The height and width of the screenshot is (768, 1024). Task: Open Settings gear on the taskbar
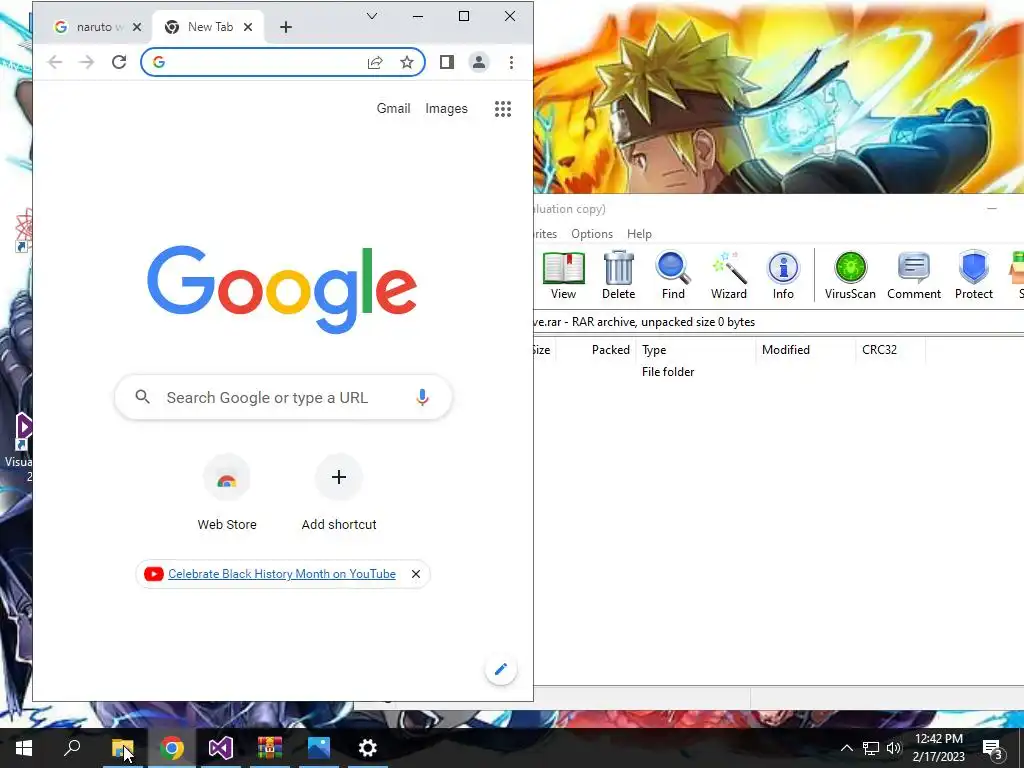tap(368, 748)
